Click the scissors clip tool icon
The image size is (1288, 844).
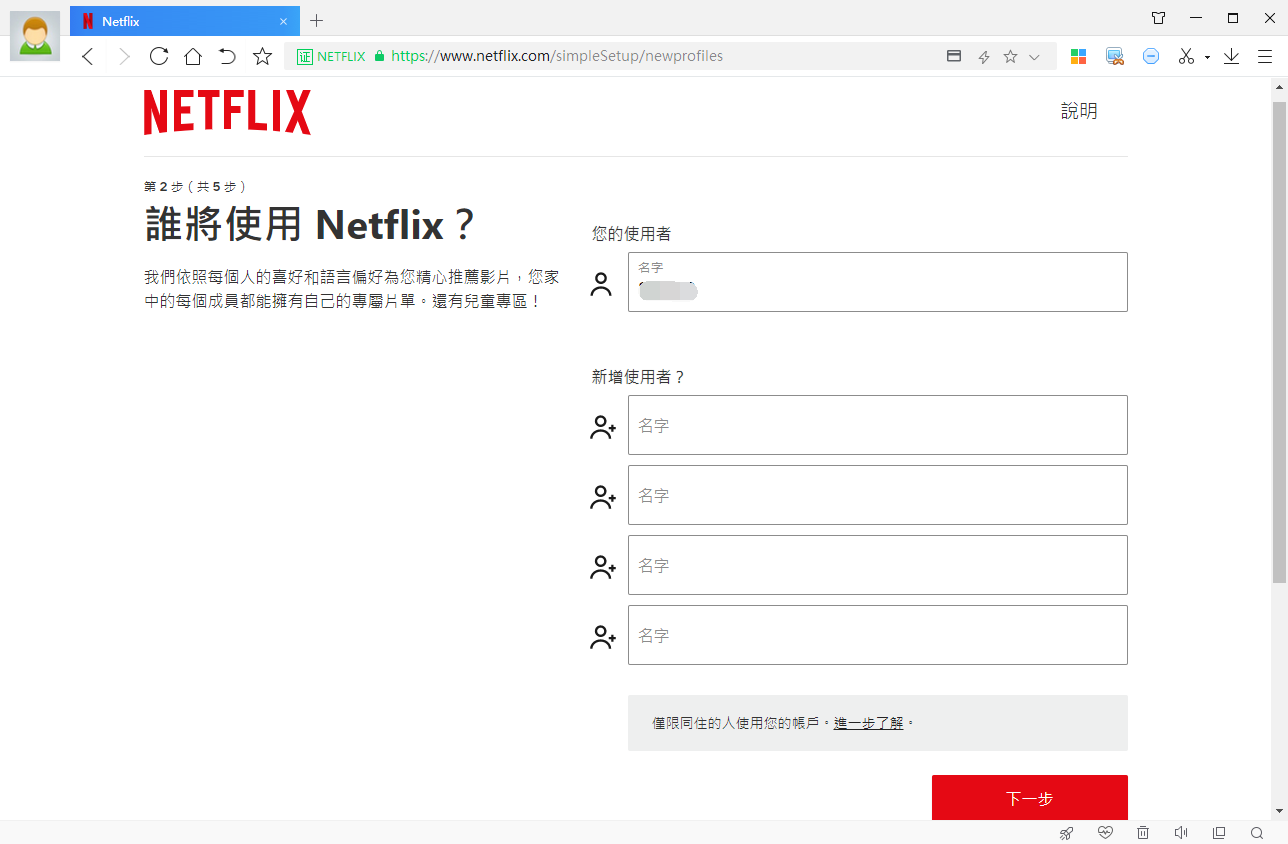point(1186,57)
